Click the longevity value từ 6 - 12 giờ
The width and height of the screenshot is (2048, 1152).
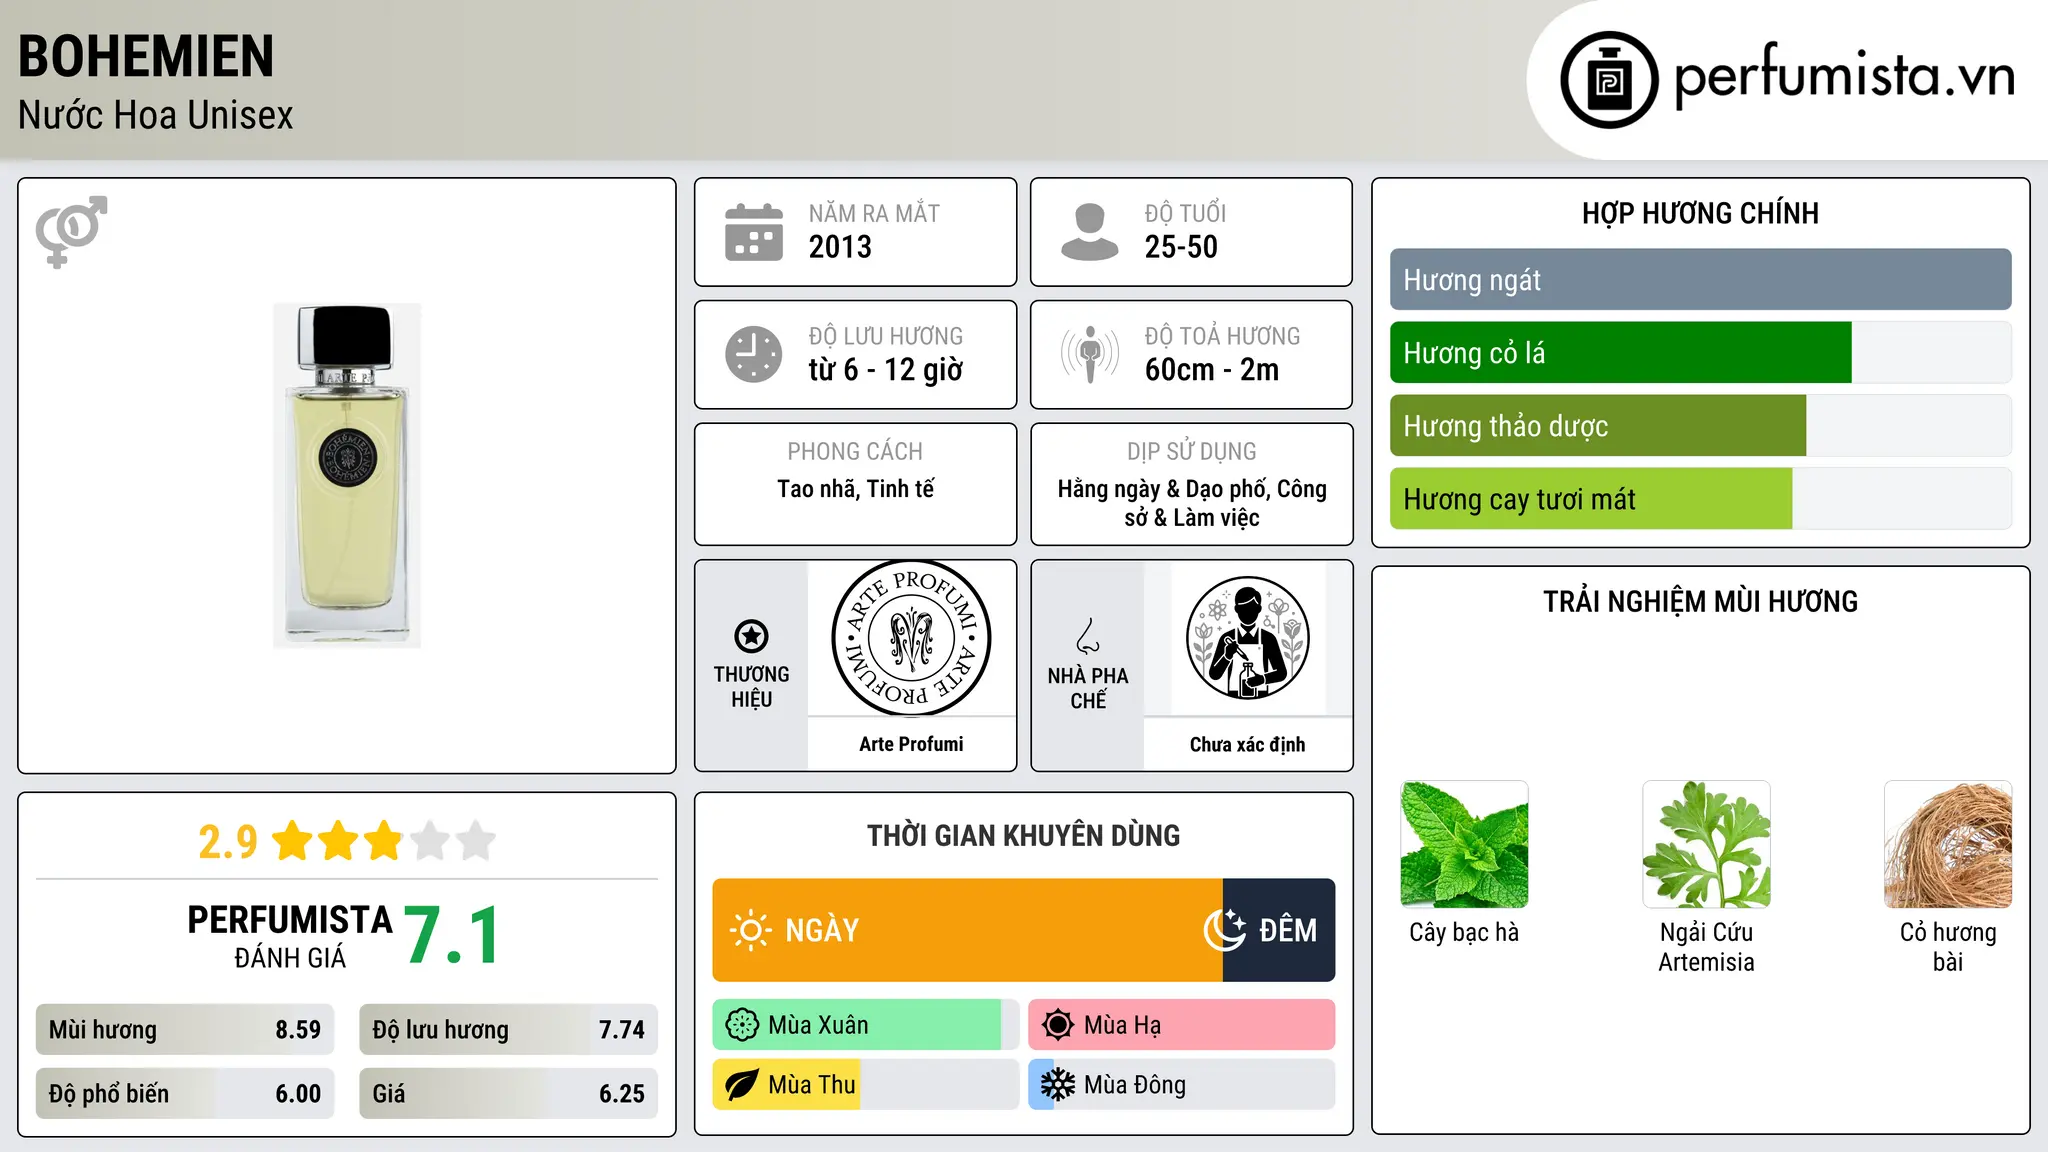point(886,370)
